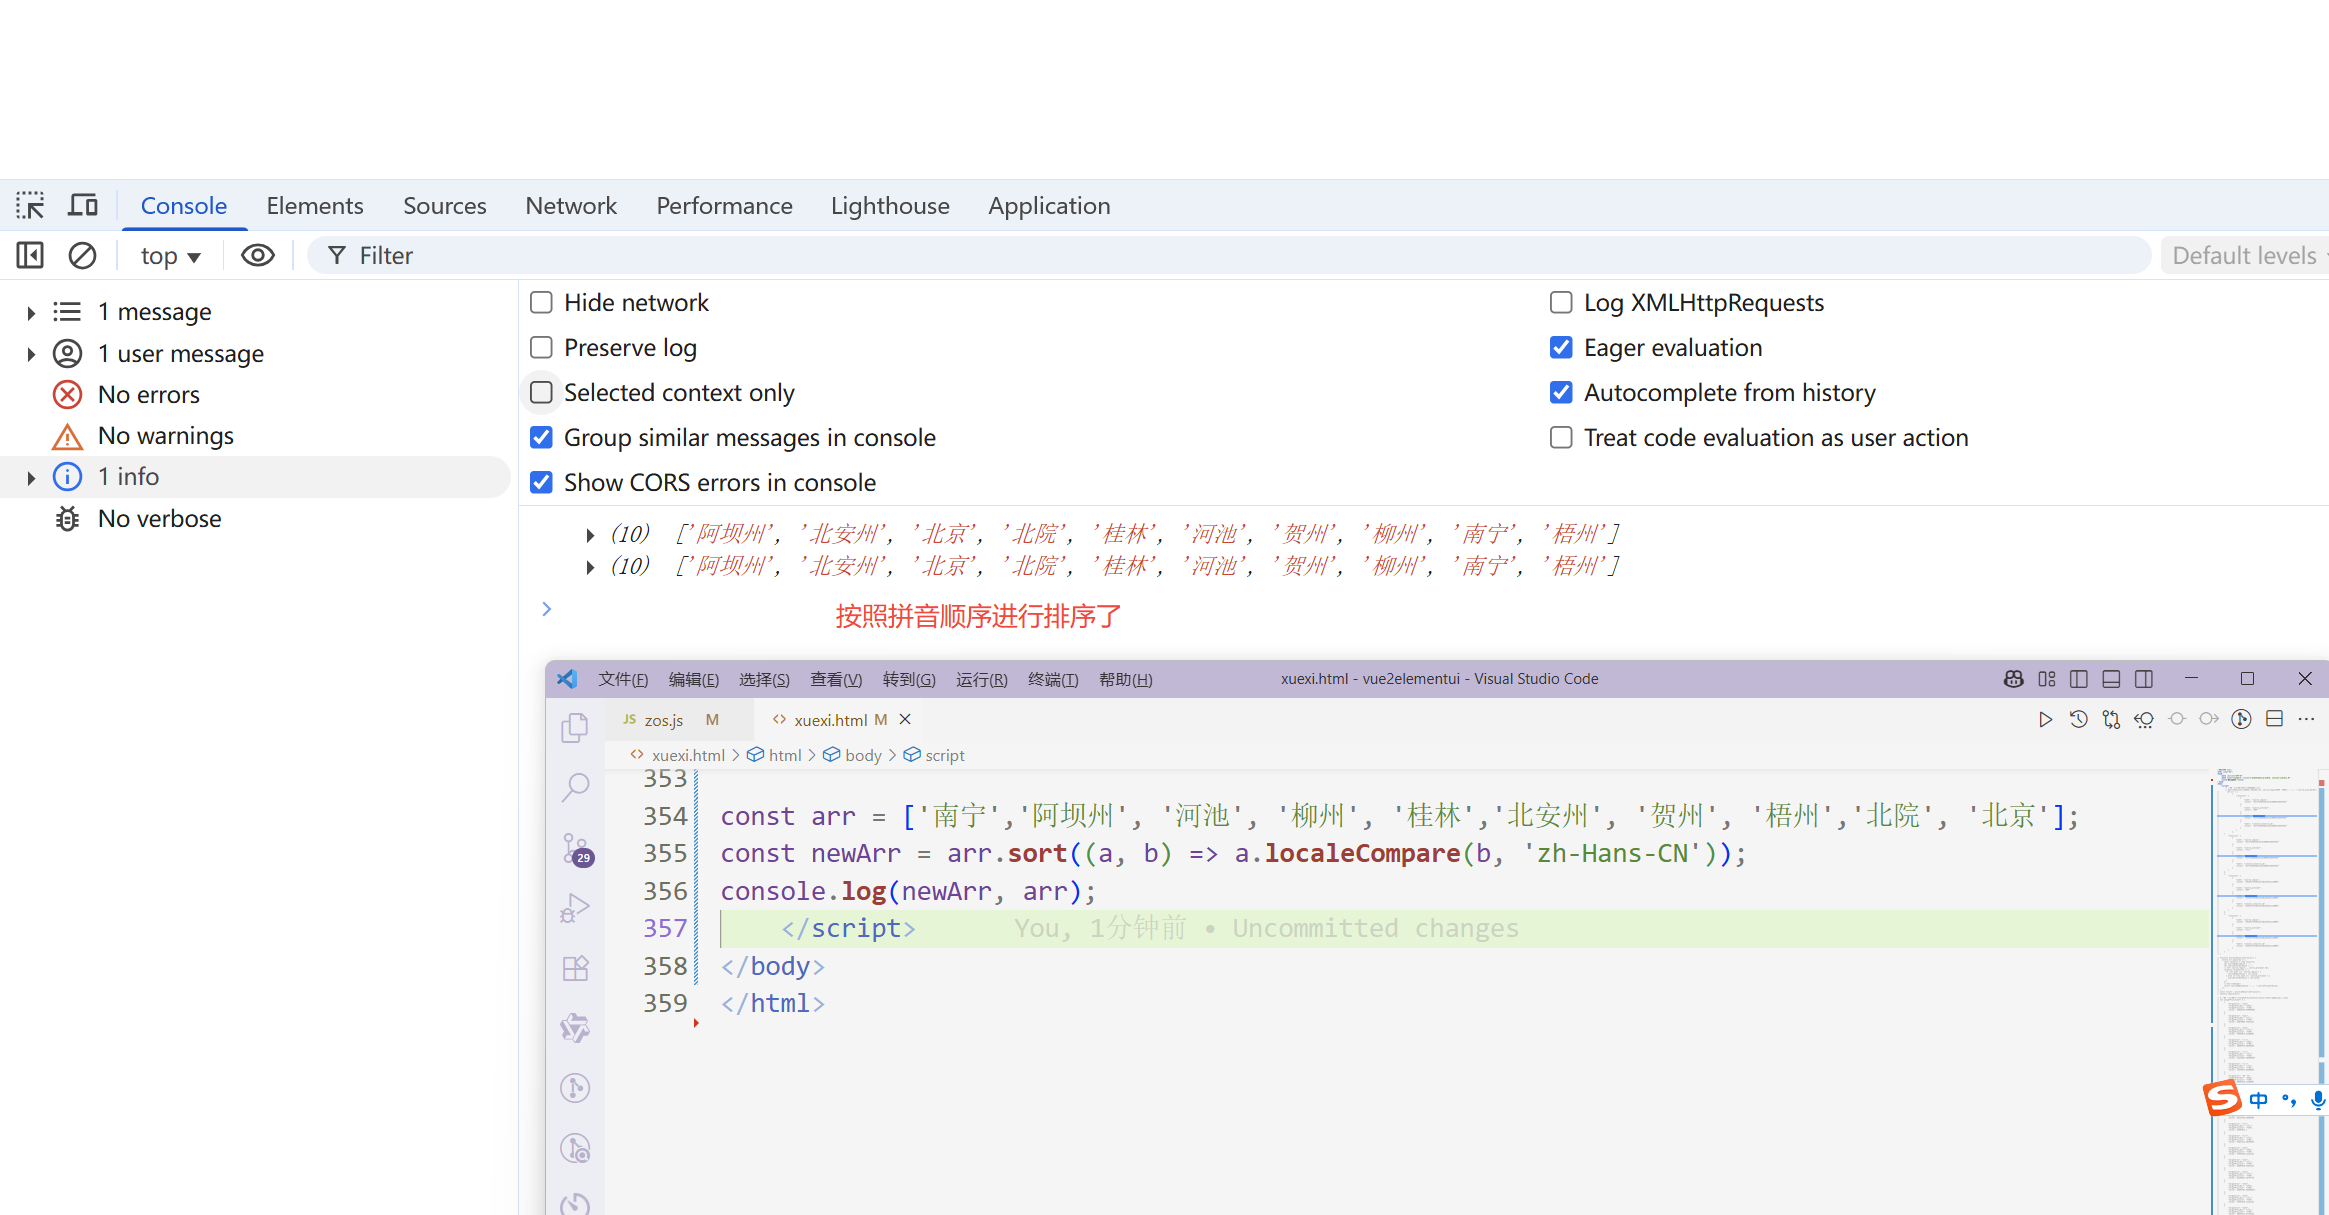Viewport: 2329px width, 1215px height.
Task: Expand first logged array of 10 items
Action: [x=590, y=535]
